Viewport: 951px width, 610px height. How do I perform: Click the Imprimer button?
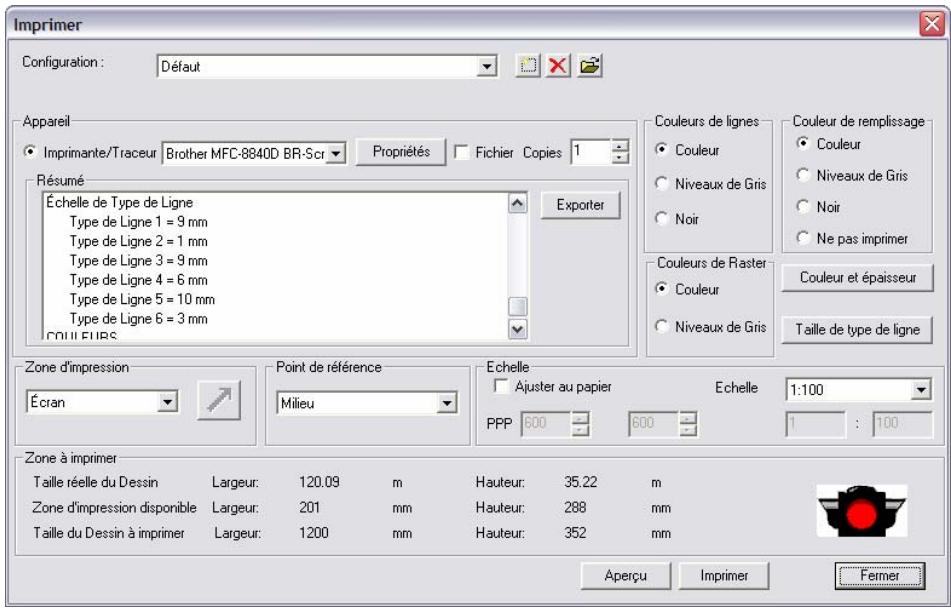(724, 575)
